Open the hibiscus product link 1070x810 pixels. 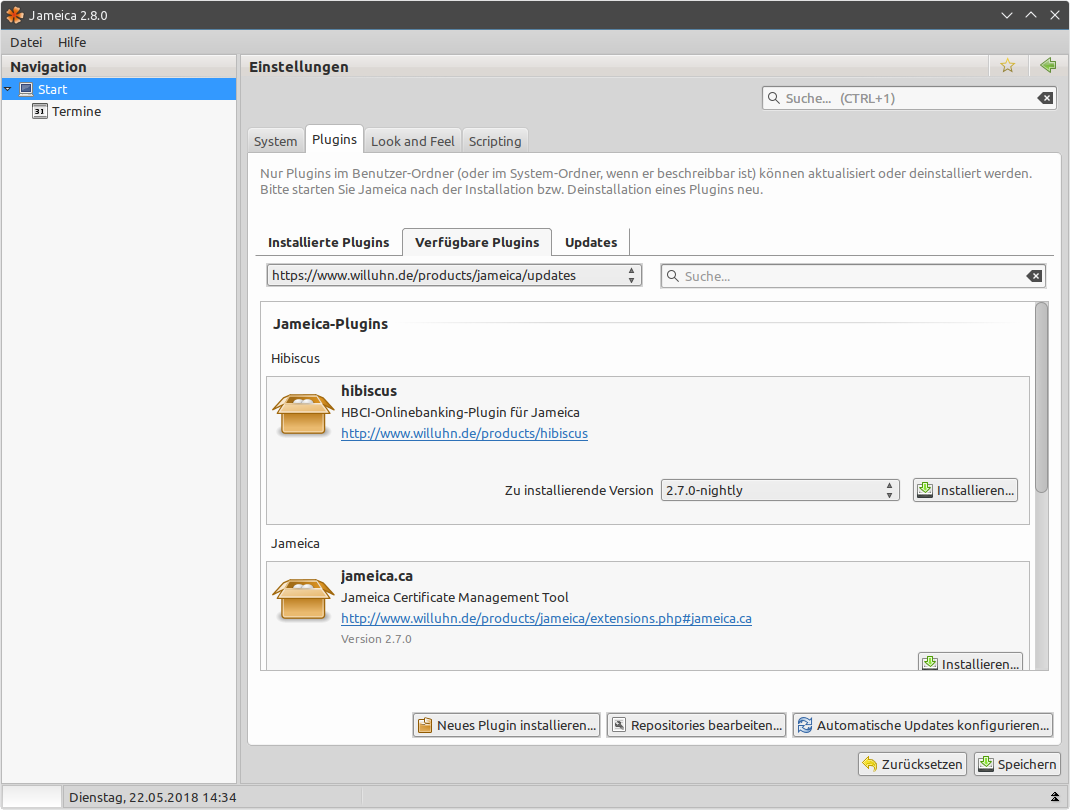coord(464,433)
